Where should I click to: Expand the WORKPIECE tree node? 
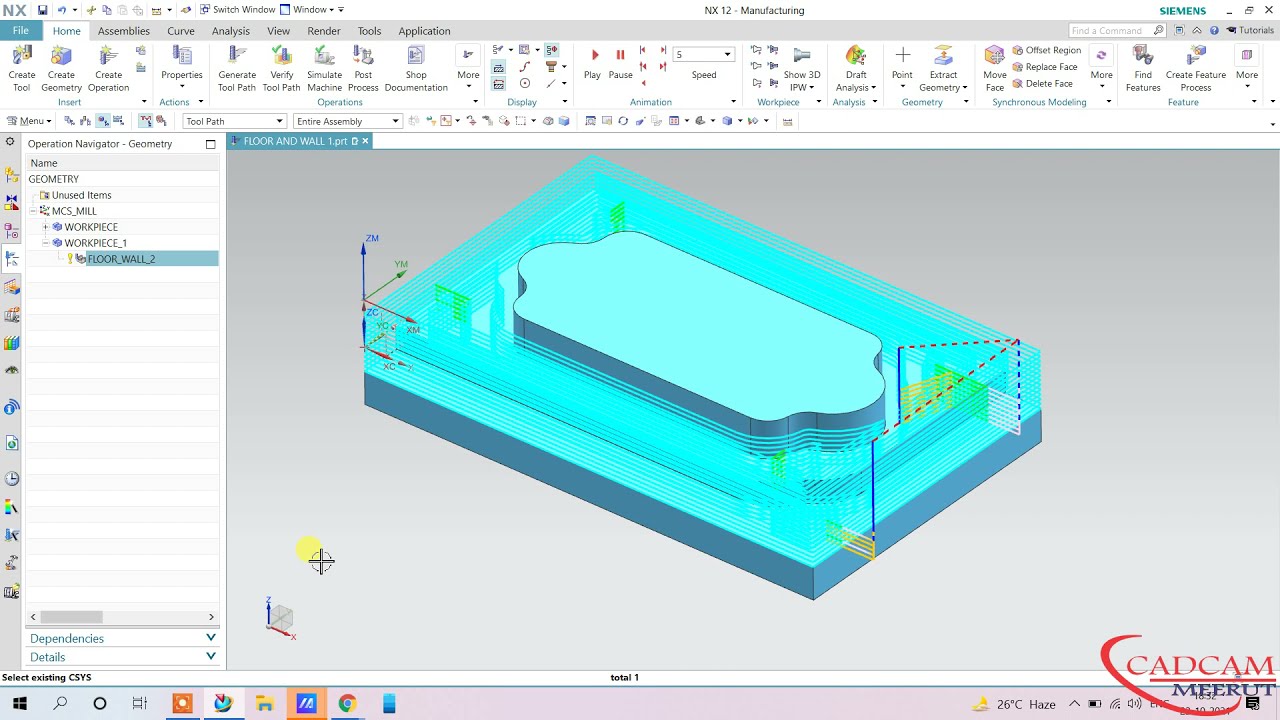pyautogui.click(x=45, y=227)
